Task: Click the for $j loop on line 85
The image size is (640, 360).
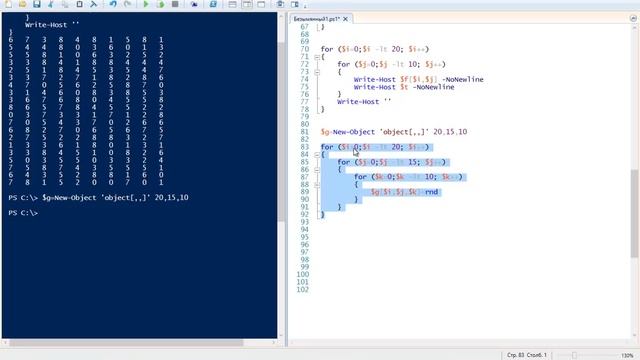Action: click(391, 162)
